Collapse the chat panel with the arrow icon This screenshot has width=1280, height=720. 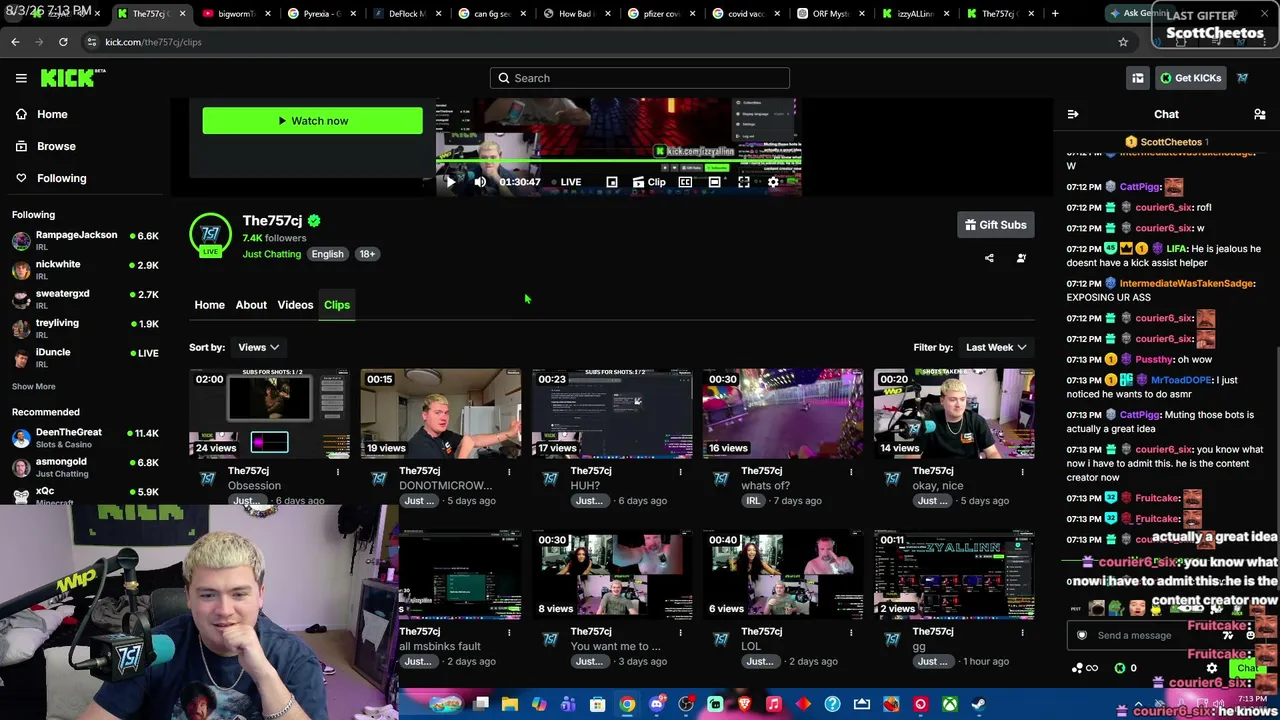click(x=1073, y=114)
